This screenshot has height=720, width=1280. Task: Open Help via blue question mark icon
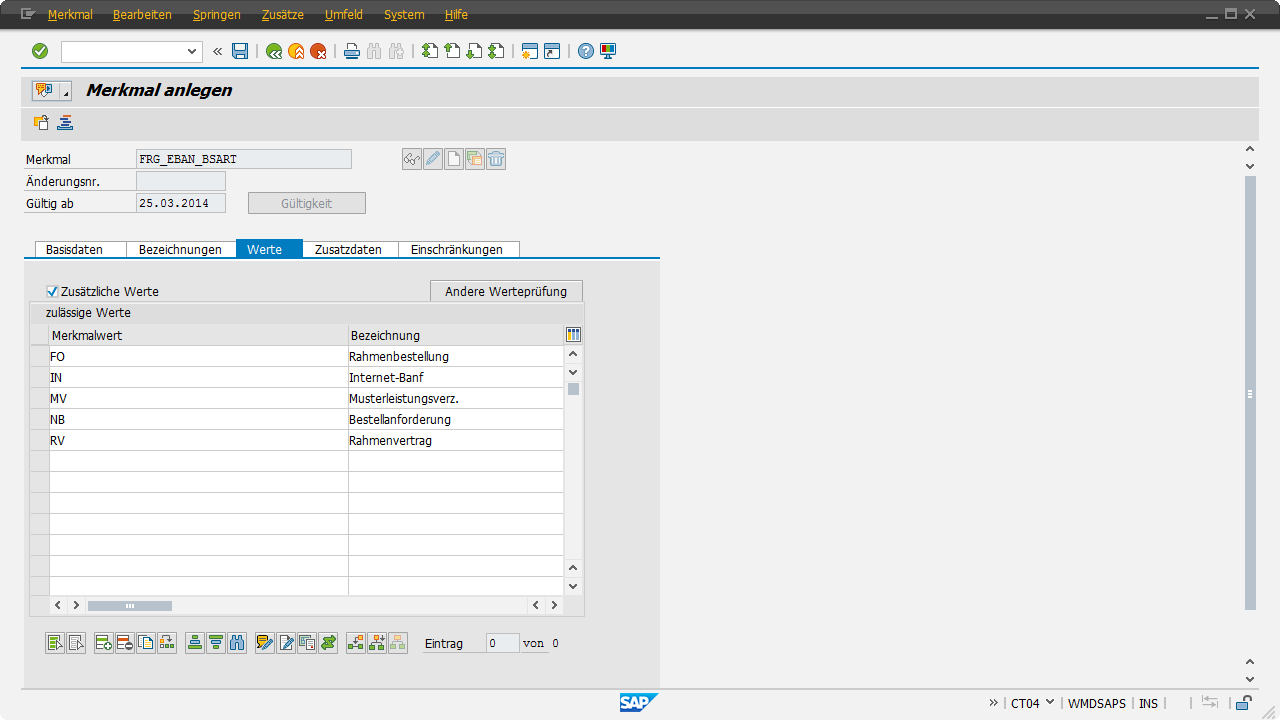(586, 51)
